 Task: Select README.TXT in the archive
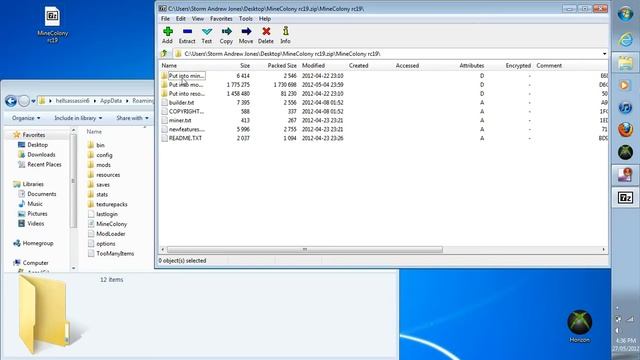tap(181, 138)
